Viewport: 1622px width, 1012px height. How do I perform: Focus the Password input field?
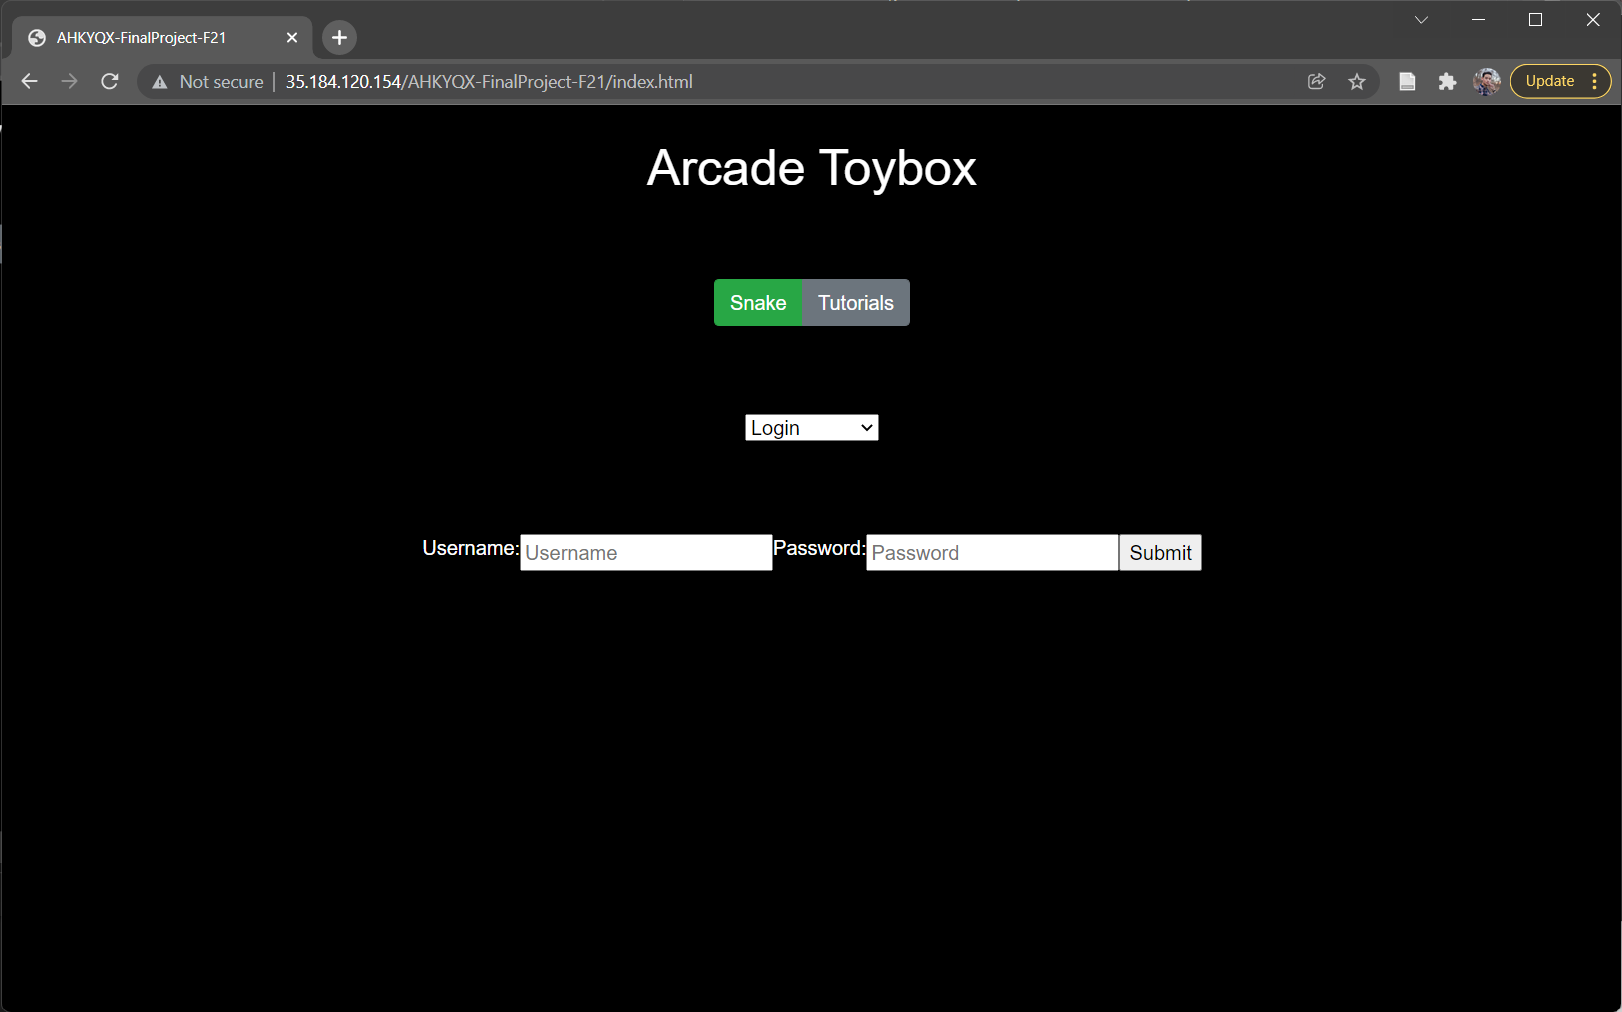tap(991, 553)
